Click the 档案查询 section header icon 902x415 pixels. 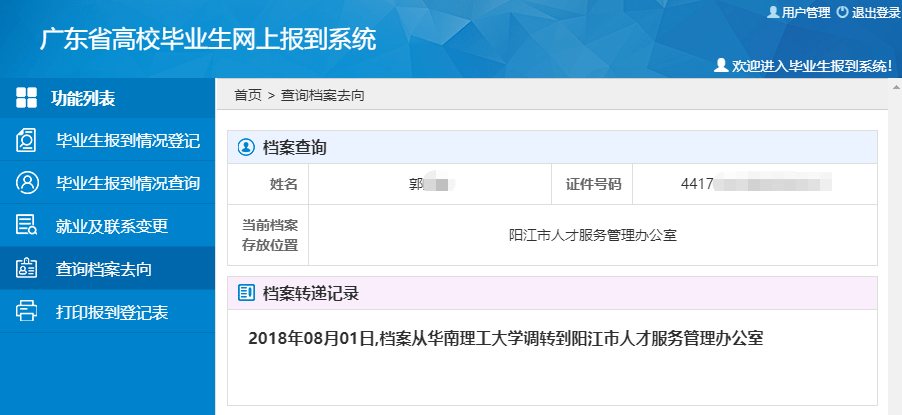tap(245, 147)
